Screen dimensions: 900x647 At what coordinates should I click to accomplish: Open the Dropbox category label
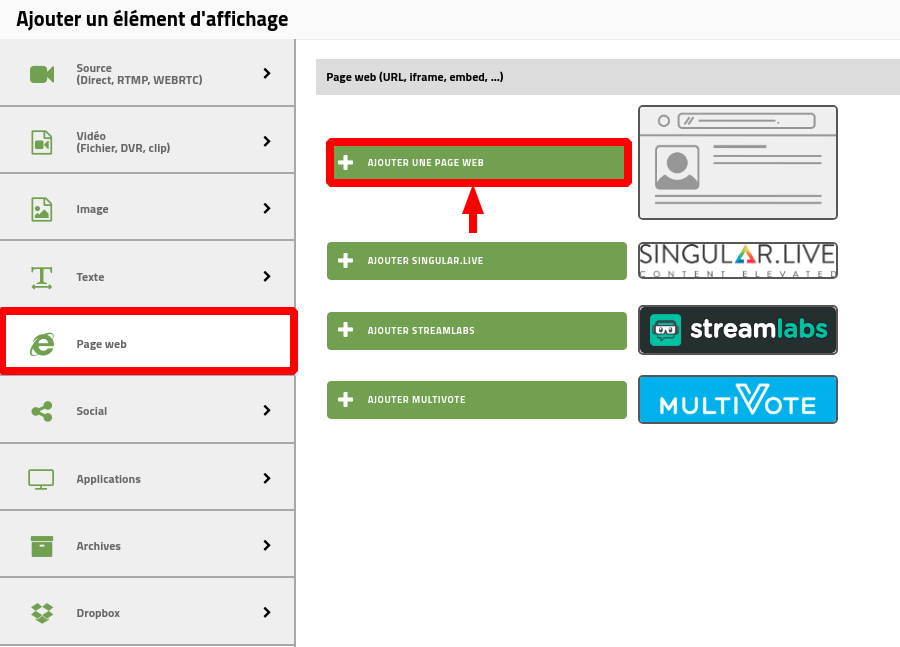(x=98, y=613)
